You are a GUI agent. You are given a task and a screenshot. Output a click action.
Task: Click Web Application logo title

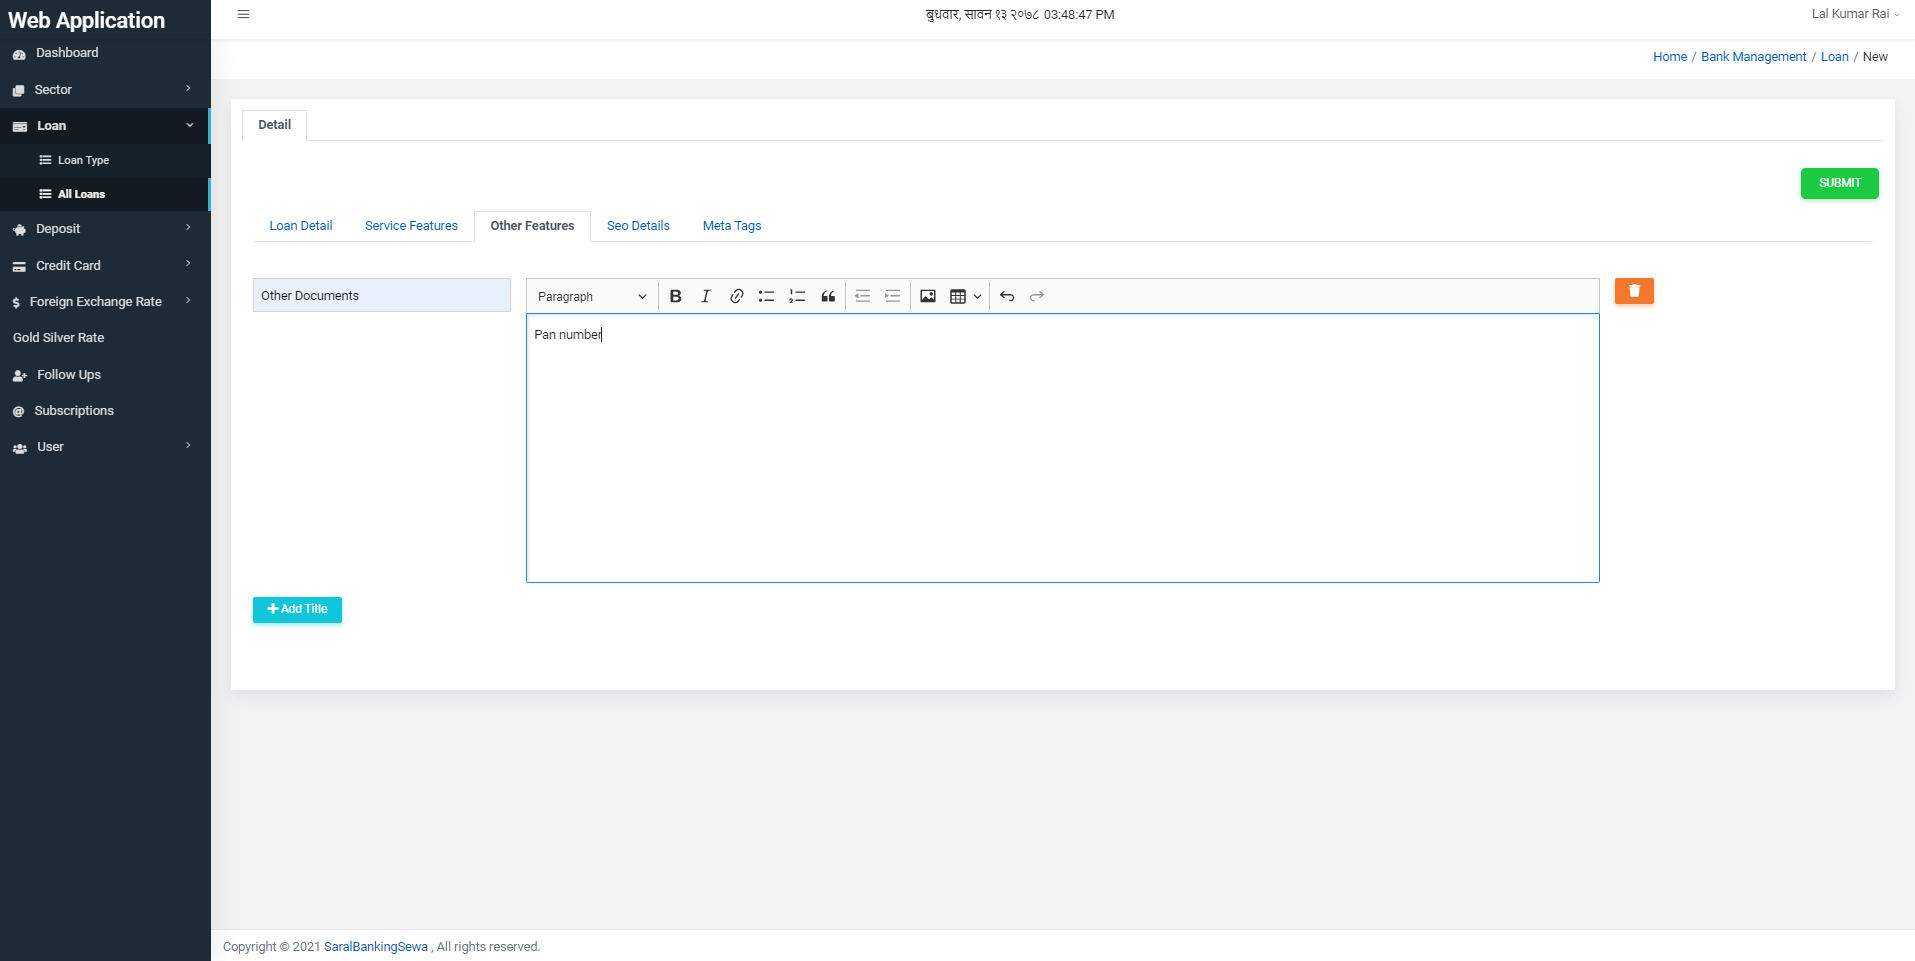pyautogui.click(x=87, y=20)
